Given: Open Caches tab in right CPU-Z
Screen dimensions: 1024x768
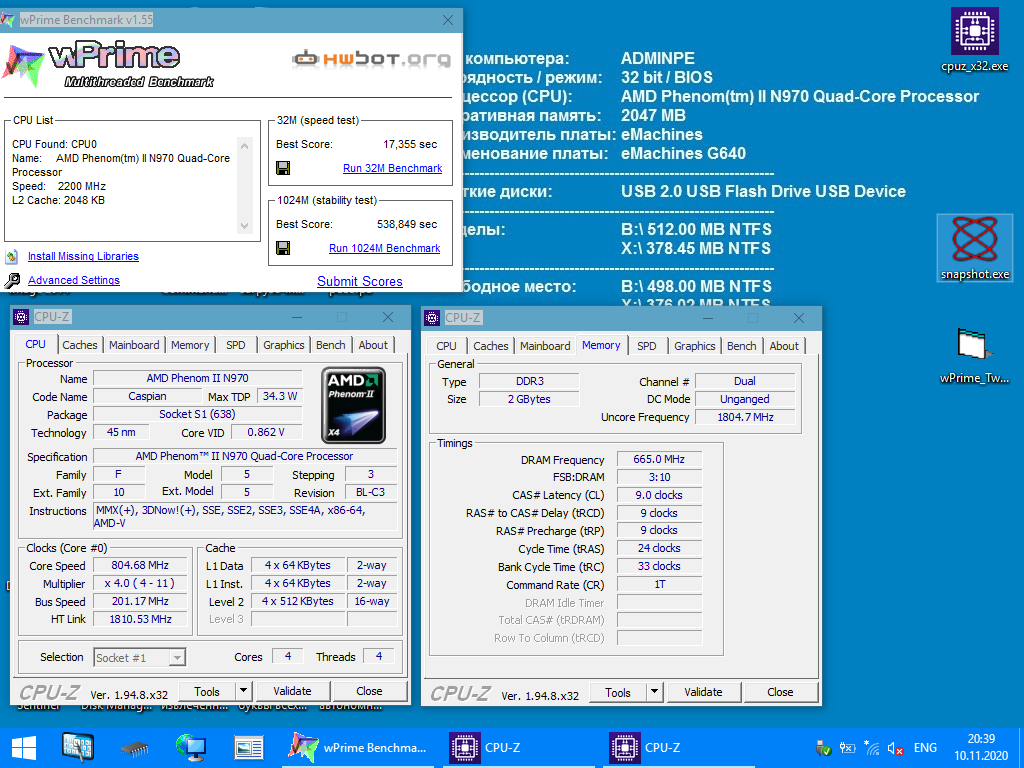Looking at the screenshot, I should click(x=490, y=345).
